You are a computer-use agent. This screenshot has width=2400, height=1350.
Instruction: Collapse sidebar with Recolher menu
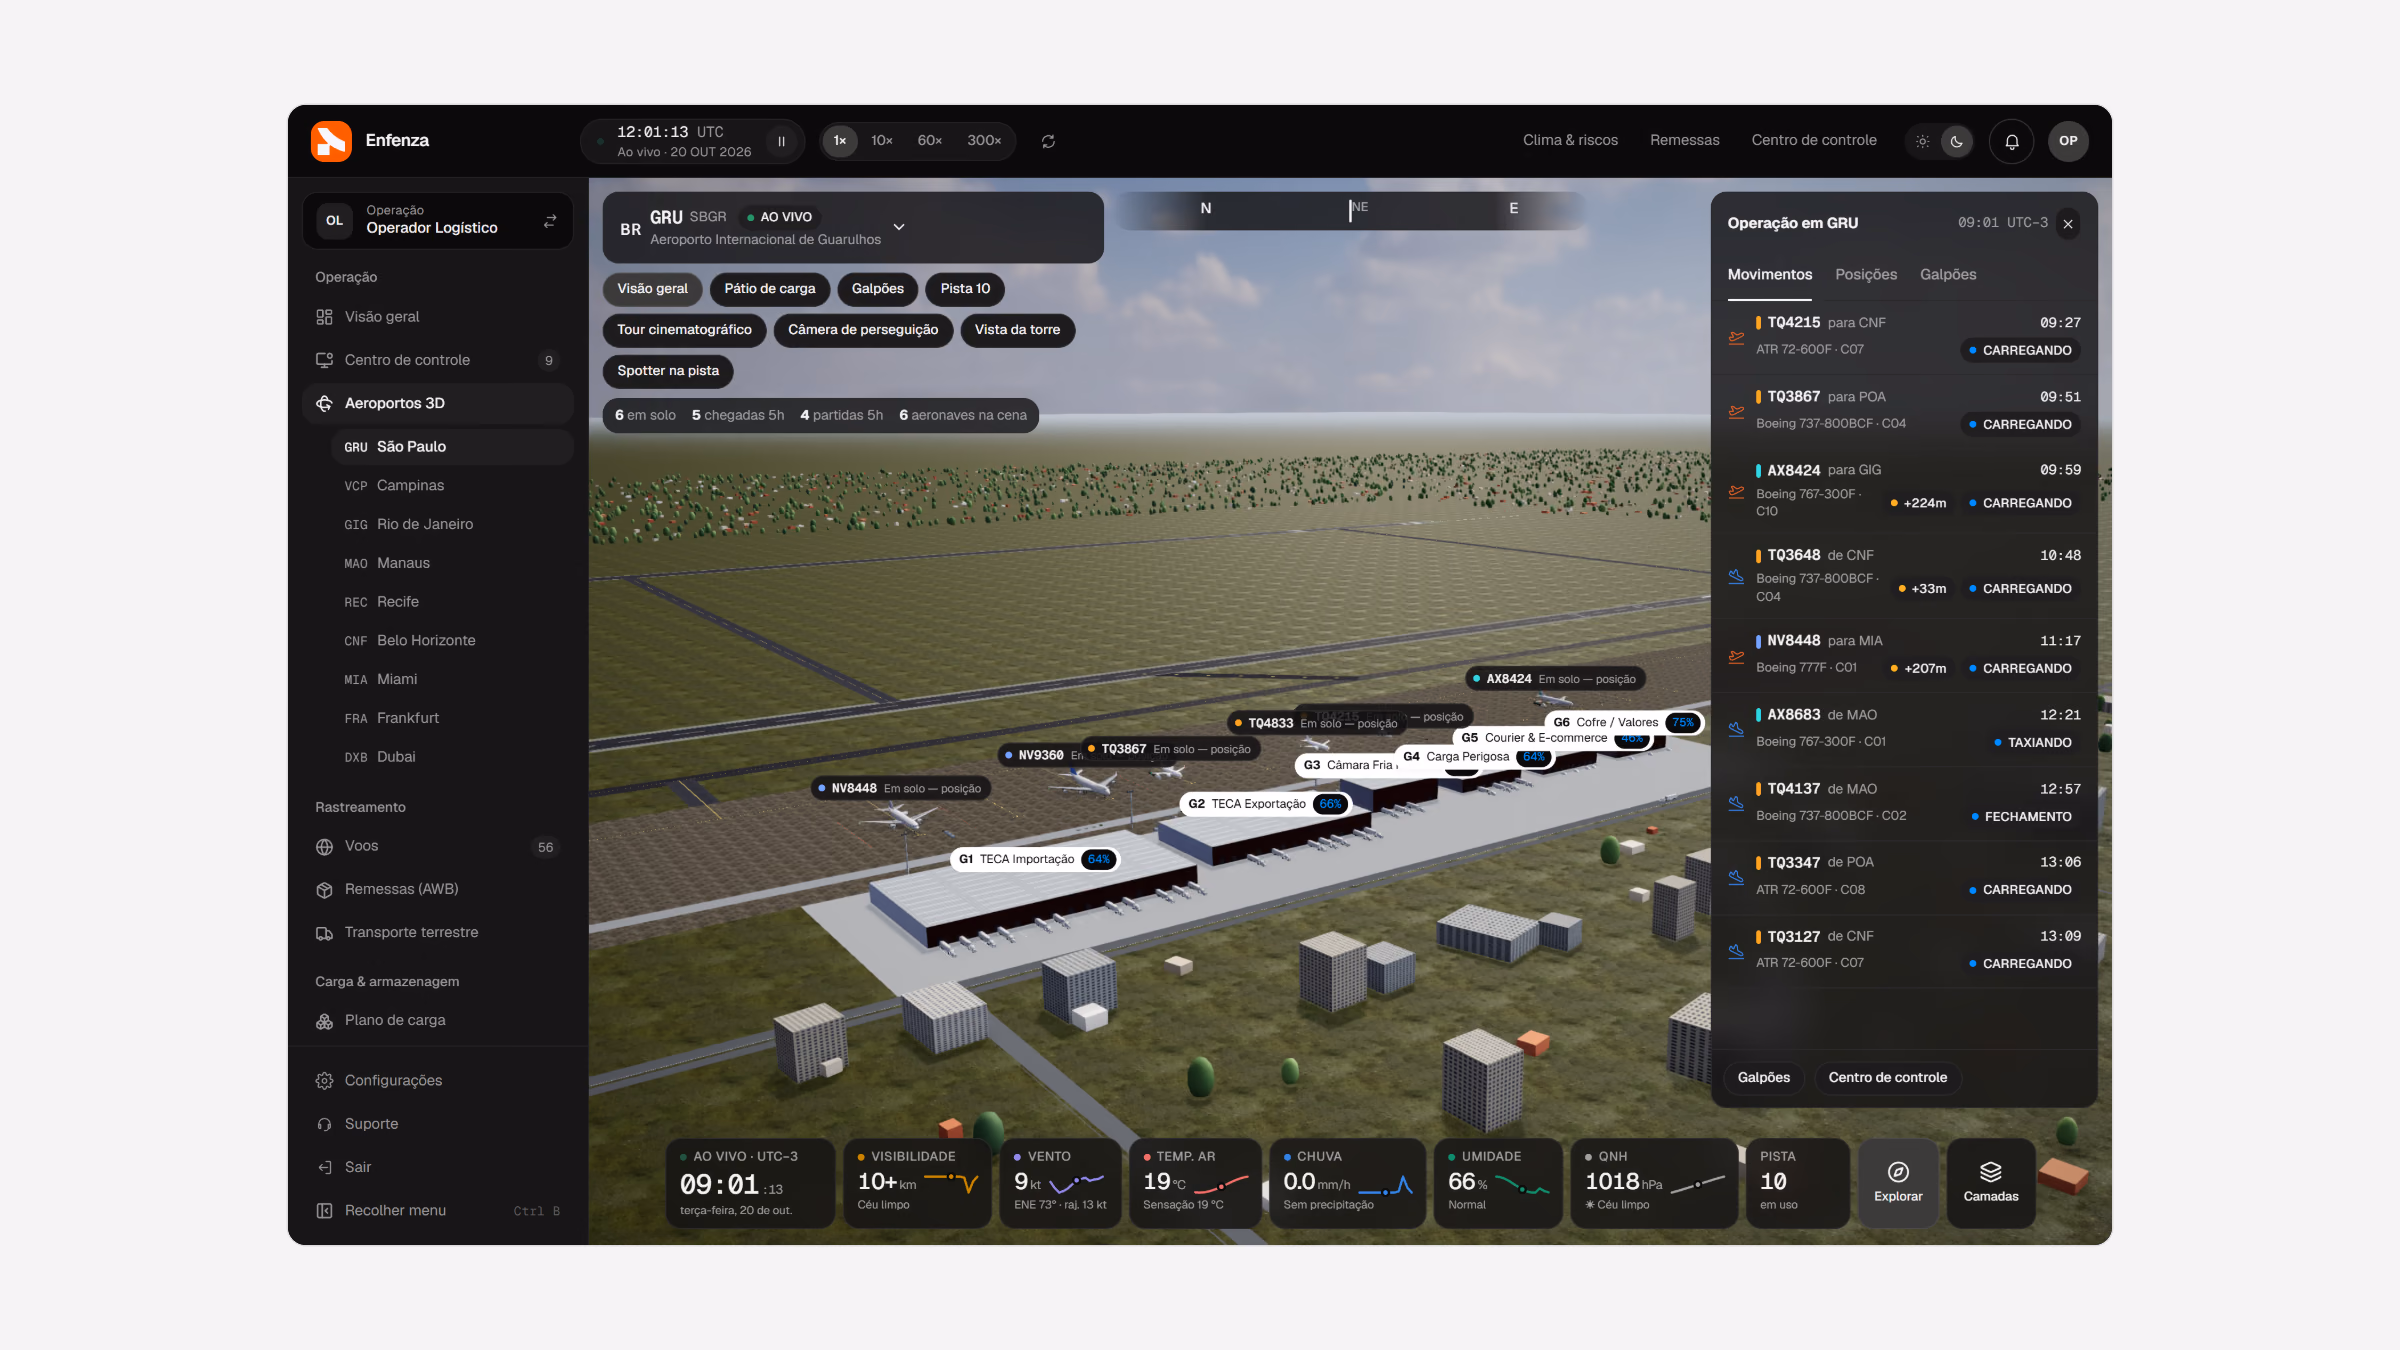(438, 1210)
